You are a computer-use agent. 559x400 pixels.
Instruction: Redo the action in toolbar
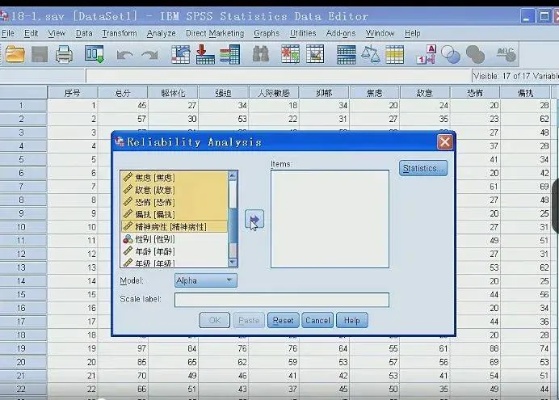tap(150, 55)
